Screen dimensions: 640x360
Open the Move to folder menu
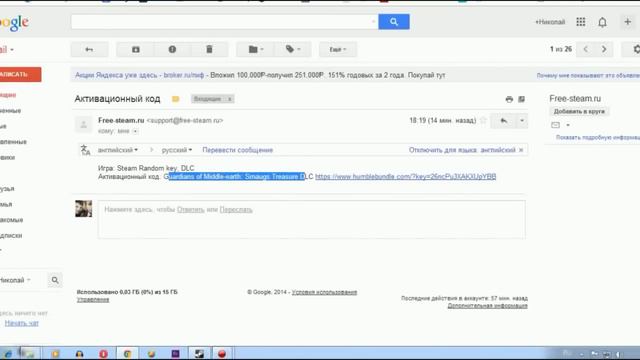(256, 49)
